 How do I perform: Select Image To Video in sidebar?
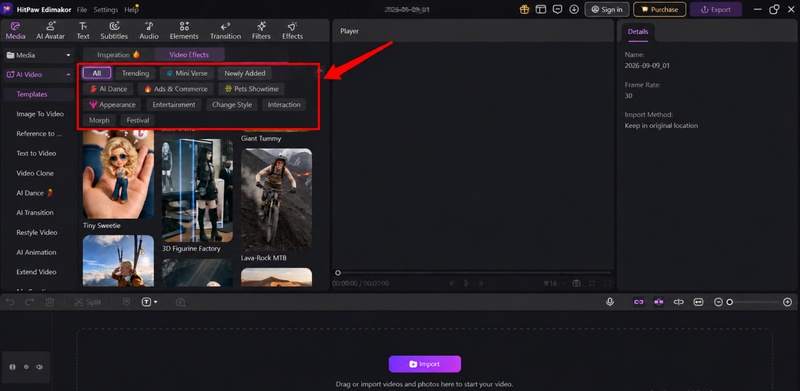pos(40,114)
